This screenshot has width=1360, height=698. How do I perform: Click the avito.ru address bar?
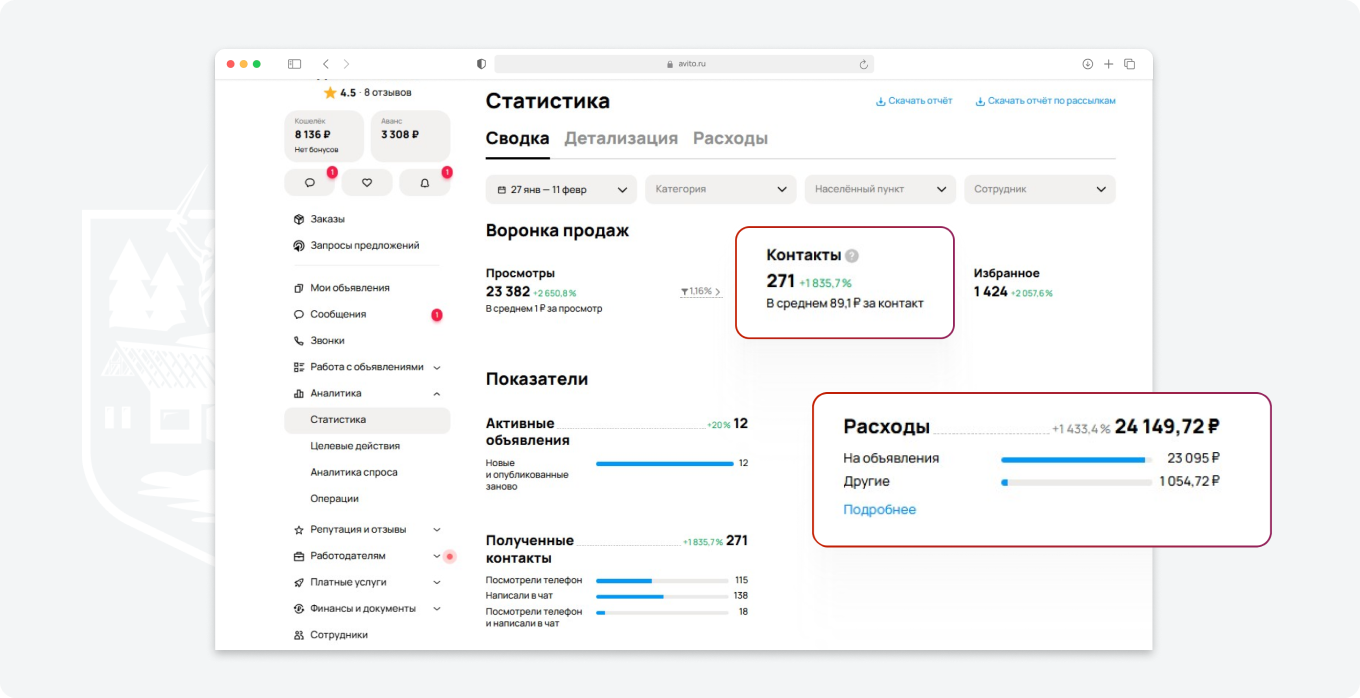tap(684, 64)
